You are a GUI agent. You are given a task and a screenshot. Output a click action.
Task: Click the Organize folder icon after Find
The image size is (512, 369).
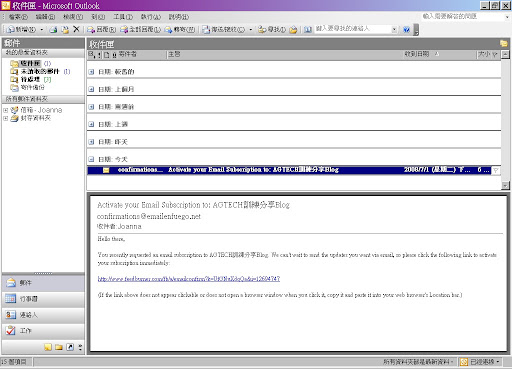coord(293,30)
